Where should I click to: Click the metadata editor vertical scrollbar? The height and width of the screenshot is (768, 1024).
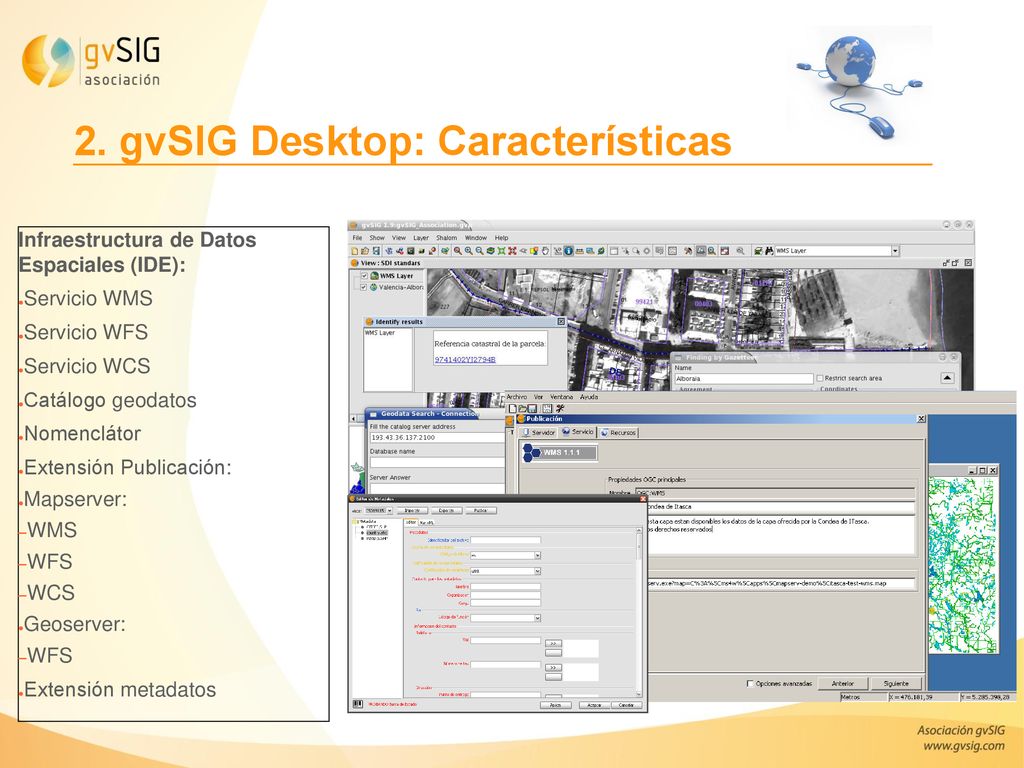coord(639,613)
